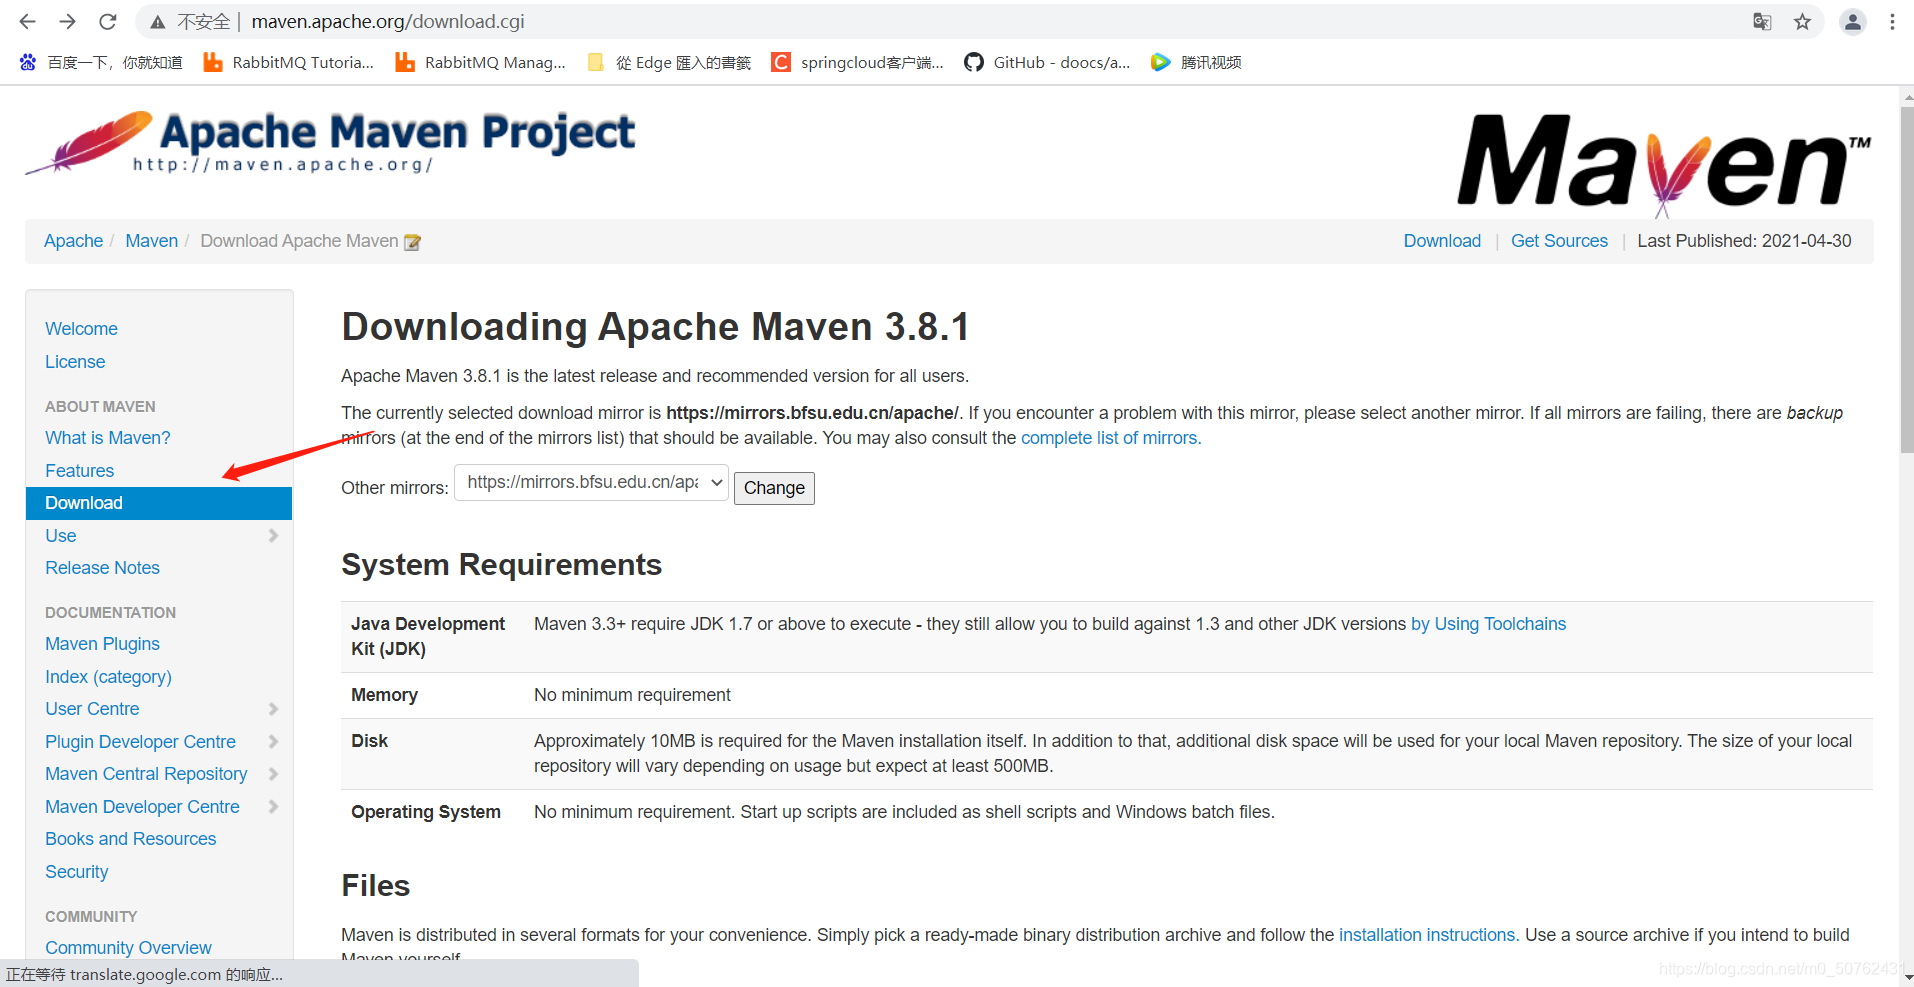Image resolution: width=1914 pixels, height=987 pixels.
Task: Click the Get Sources link
Action: tap(1559, 241)
